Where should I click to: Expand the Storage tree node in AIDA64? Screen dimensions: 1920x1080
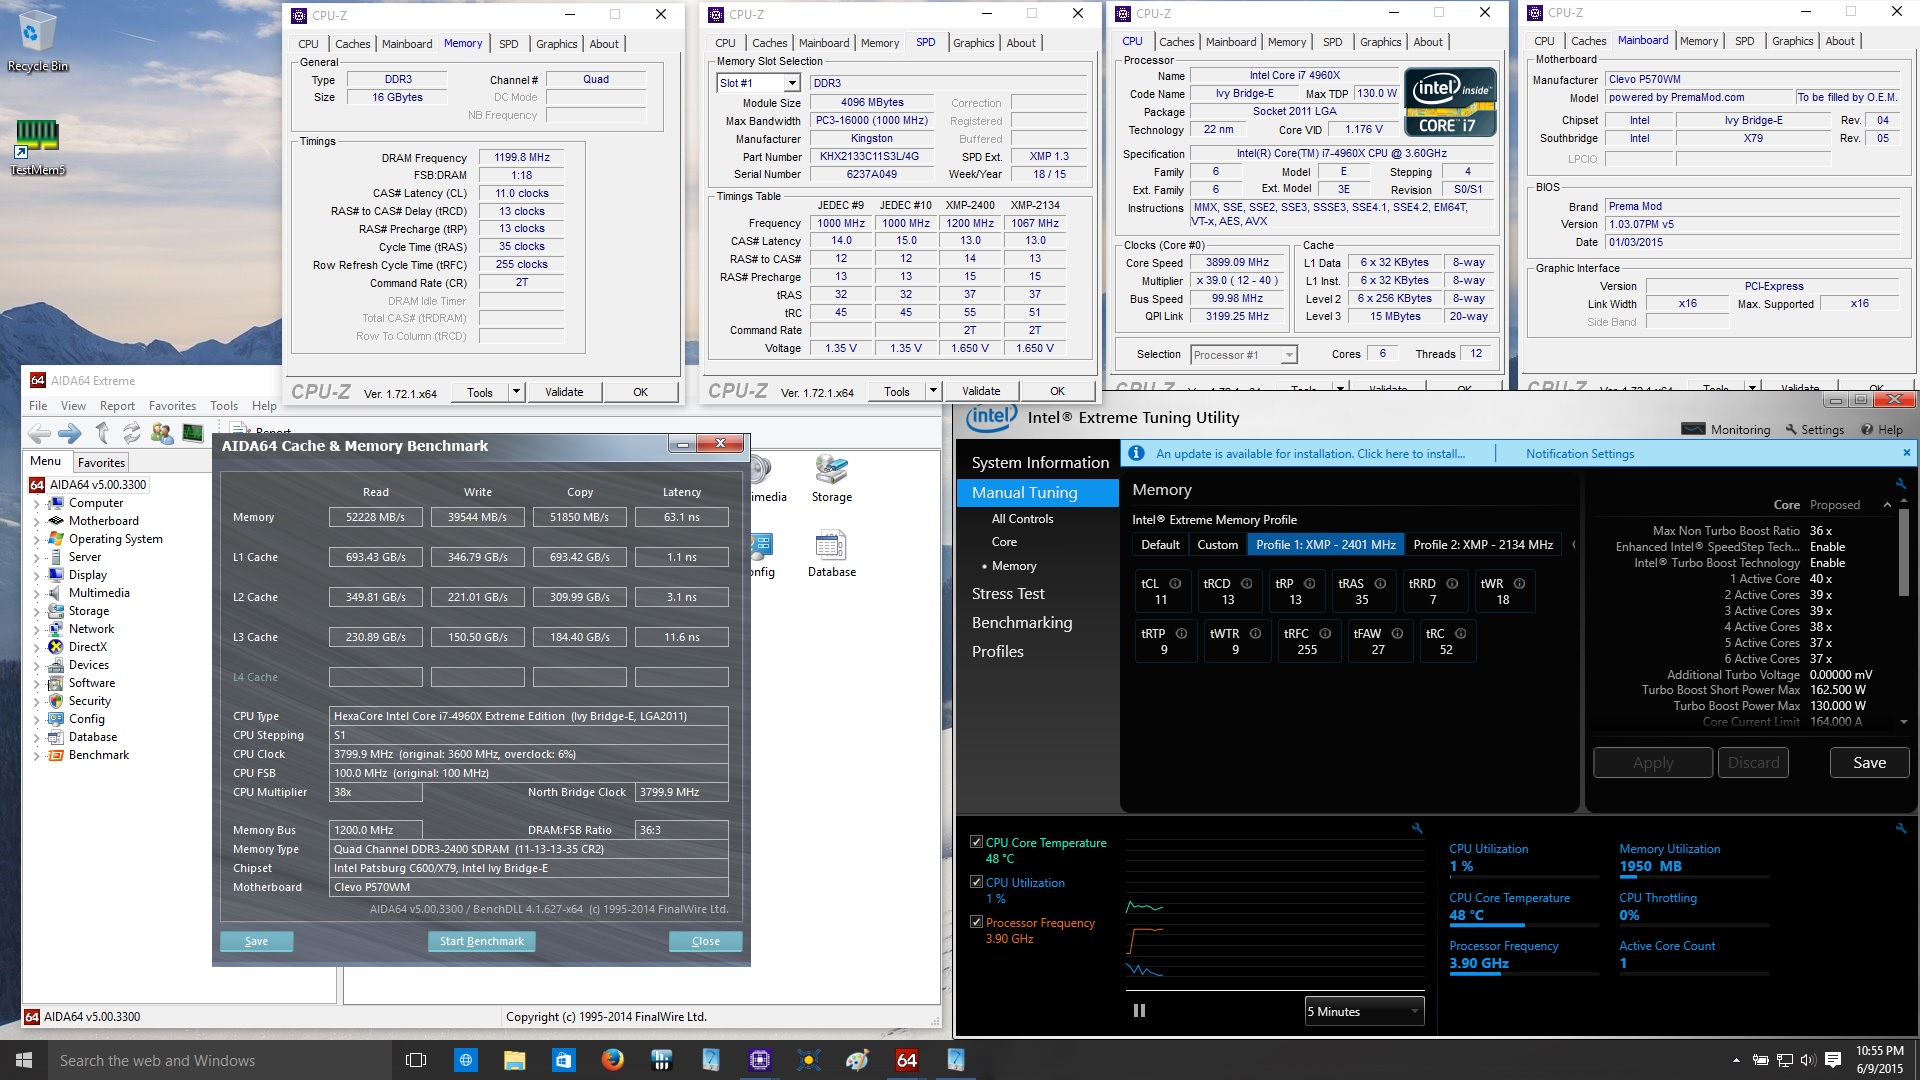click(x=37, y=612)
